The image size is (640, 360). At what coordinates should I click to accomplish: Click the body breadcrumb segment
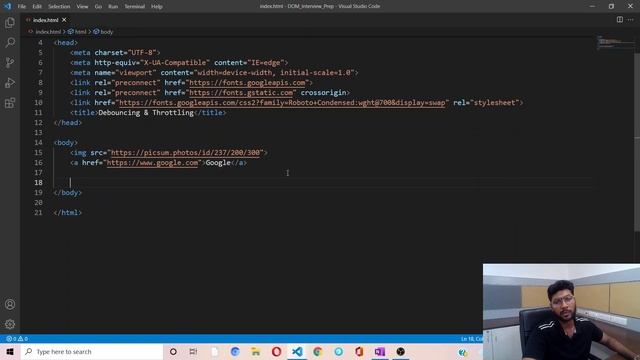103,31
